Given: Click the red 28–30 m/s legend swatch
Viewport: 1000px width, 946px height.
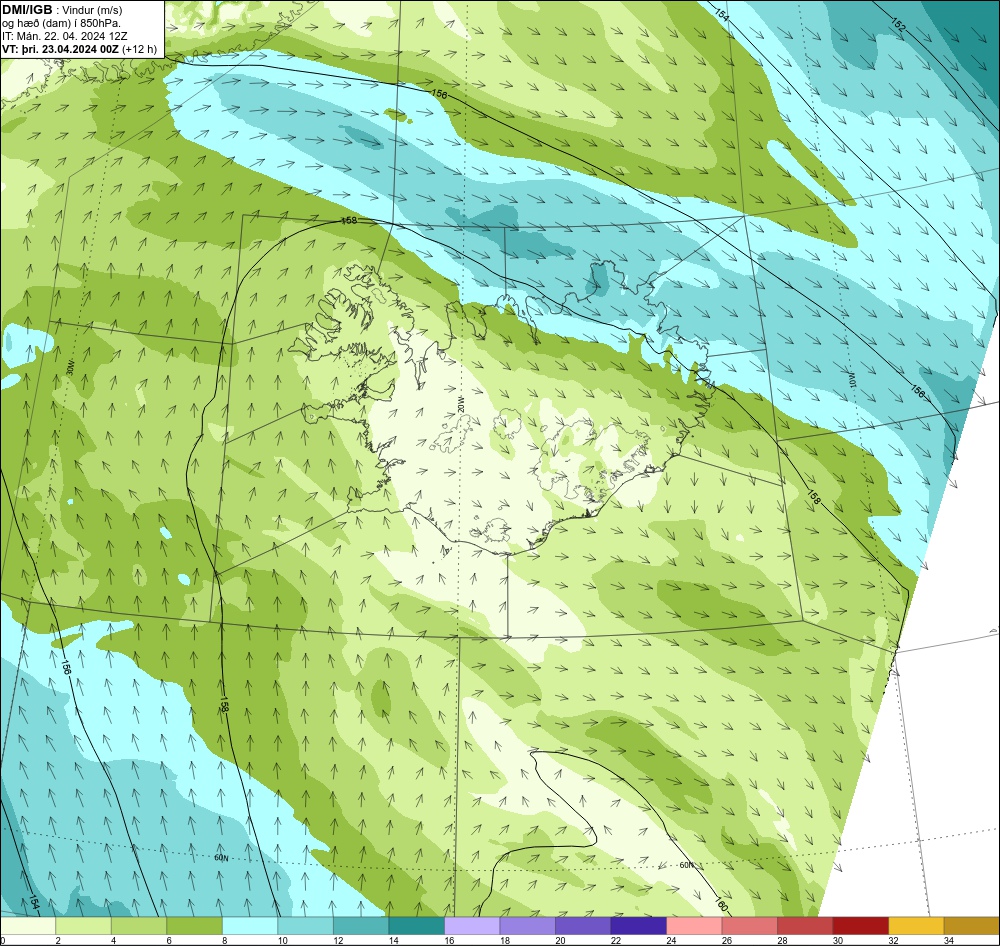Looking at the screenshot, I should coord(805,926).
